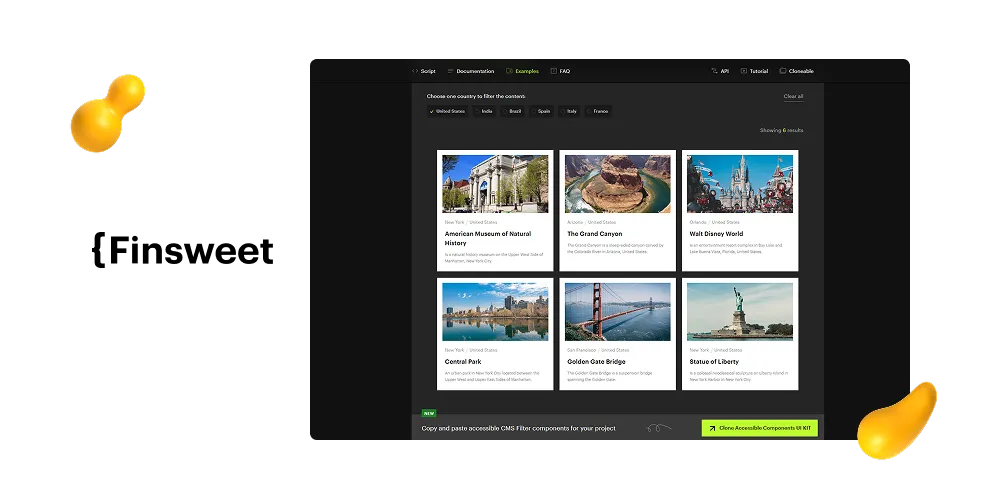The width and height of the screenshot is (1000, 500).
Task: Click the 'American Museum of Natural History' title
Action: pyautogui.click(x=488, y=239)
